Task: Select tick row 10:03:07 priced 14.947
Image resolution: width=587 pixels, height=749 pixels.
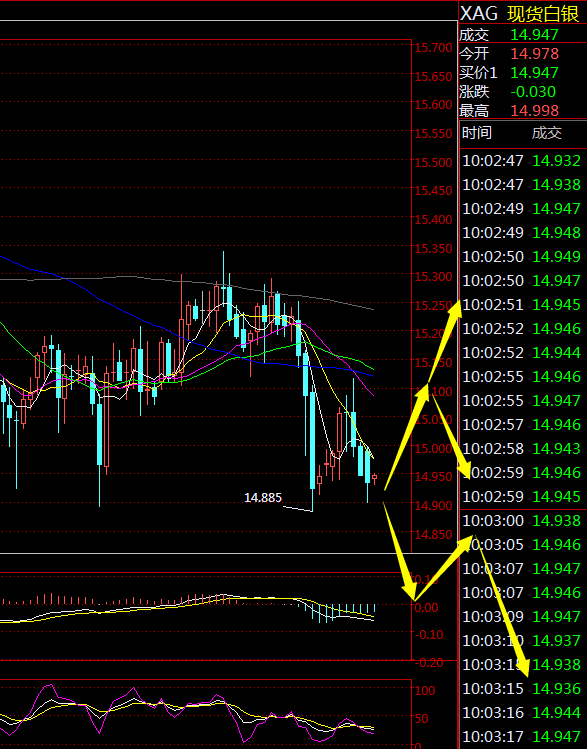Action: pos(522,568)
